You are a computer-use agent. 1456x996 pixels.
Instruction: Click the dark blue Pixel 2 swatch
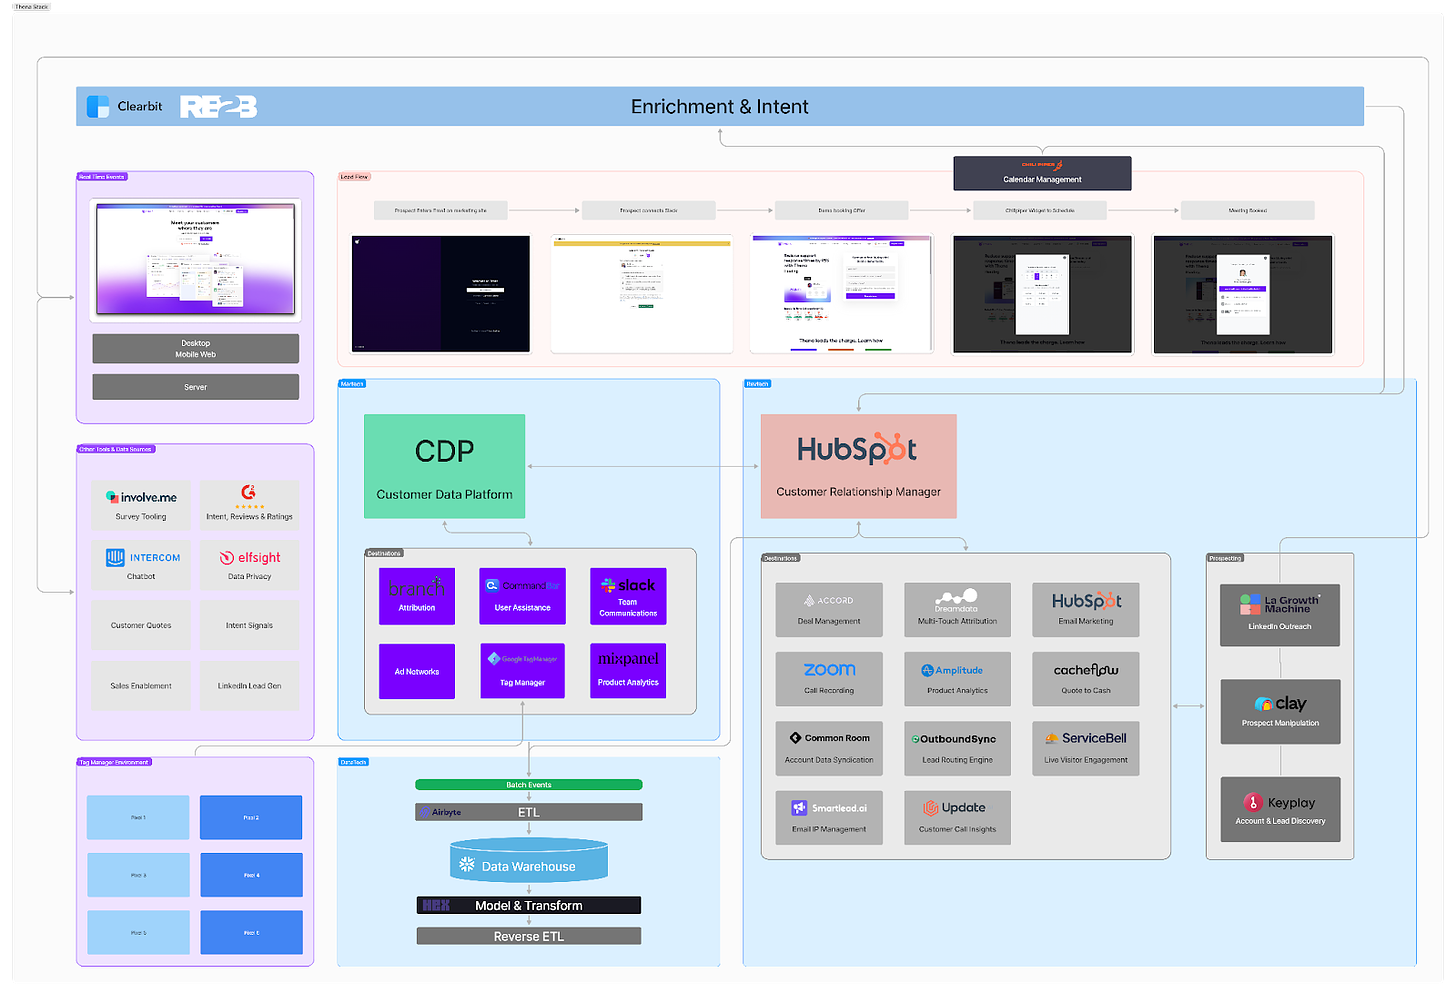point(251,817)
